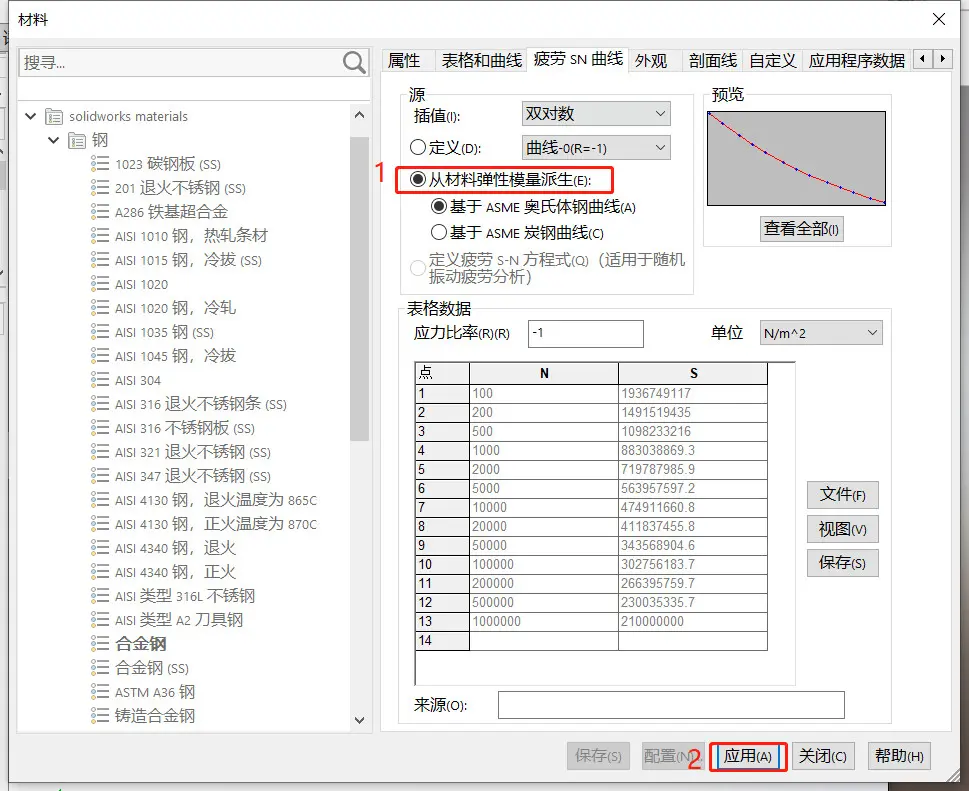Image resolution: width=969 pixels, height=791 pixels.
Task: Select AISI 4340 钢，正火 material
Action: [x=176, y=572]
